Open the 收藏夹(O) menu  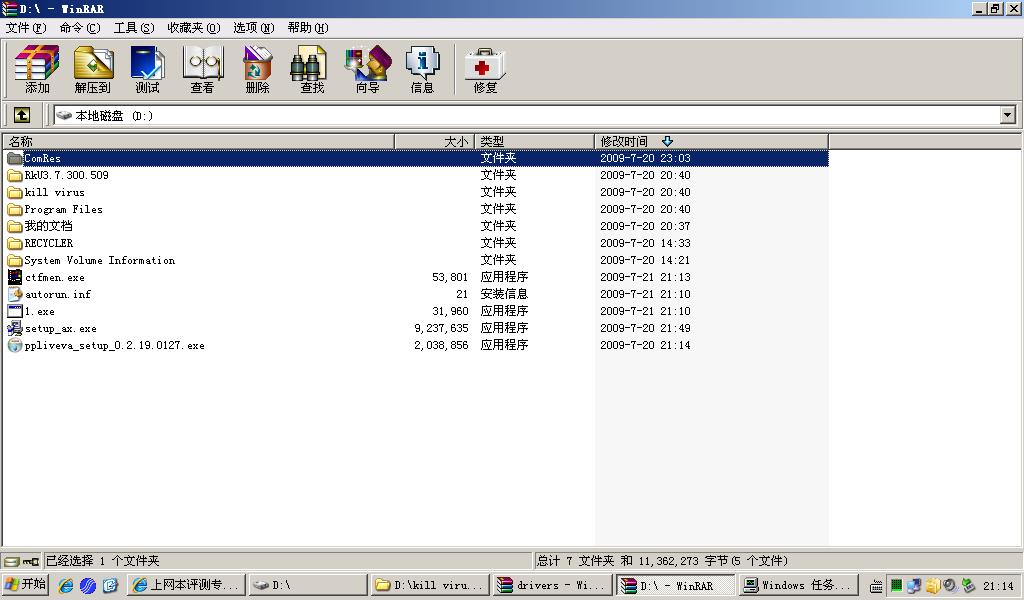pyautogui.click(x=194, y=27)
